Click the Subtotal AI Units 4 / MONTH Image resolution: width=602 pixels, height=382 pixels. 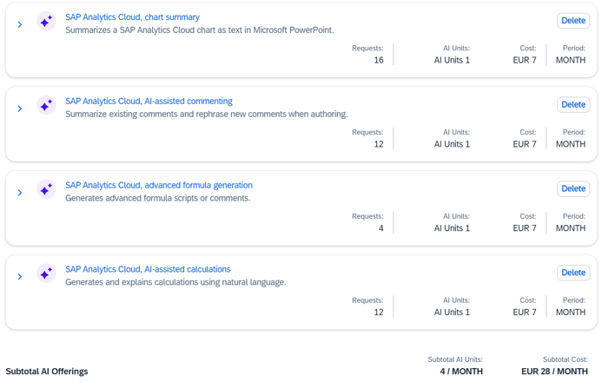461,372
